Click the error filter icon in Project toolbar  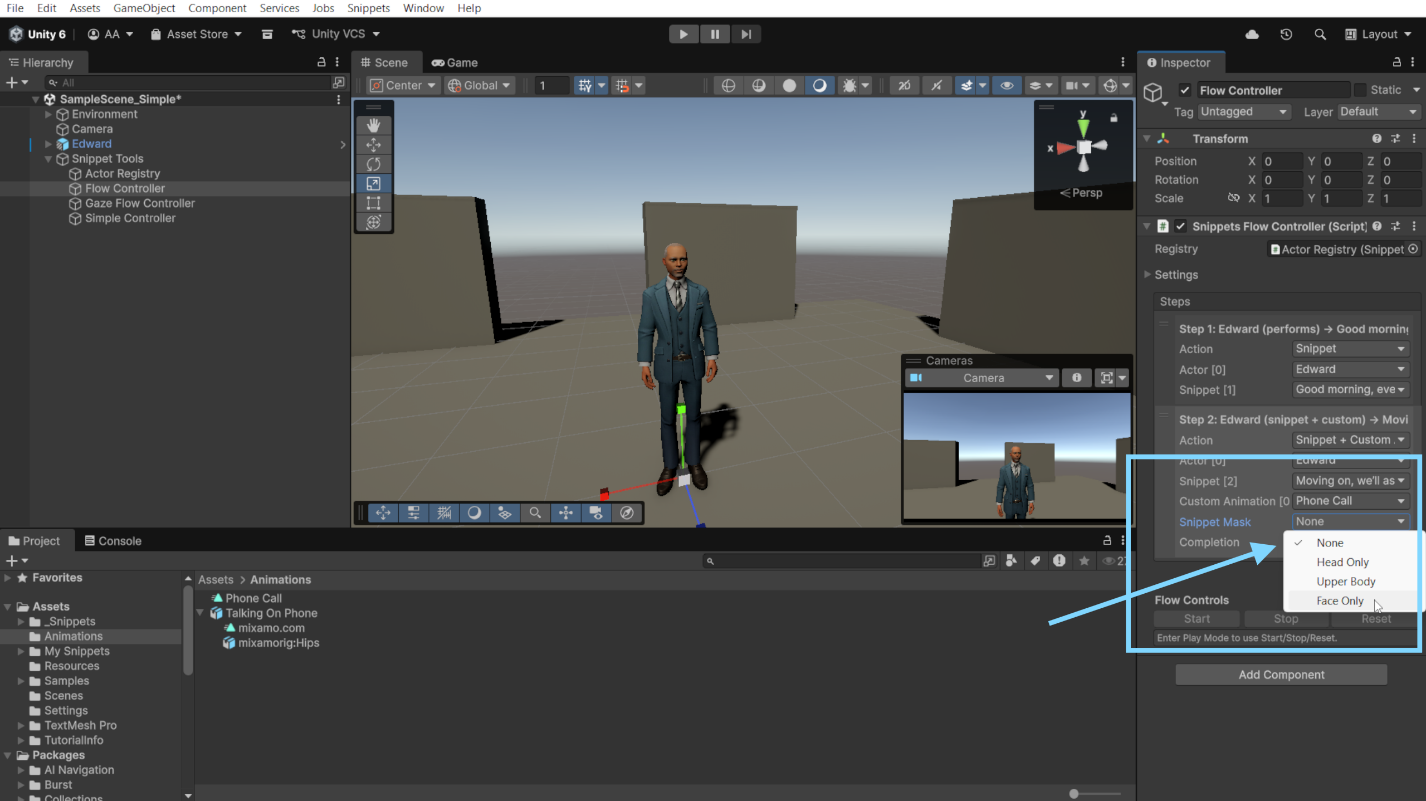coord(1059,561)
